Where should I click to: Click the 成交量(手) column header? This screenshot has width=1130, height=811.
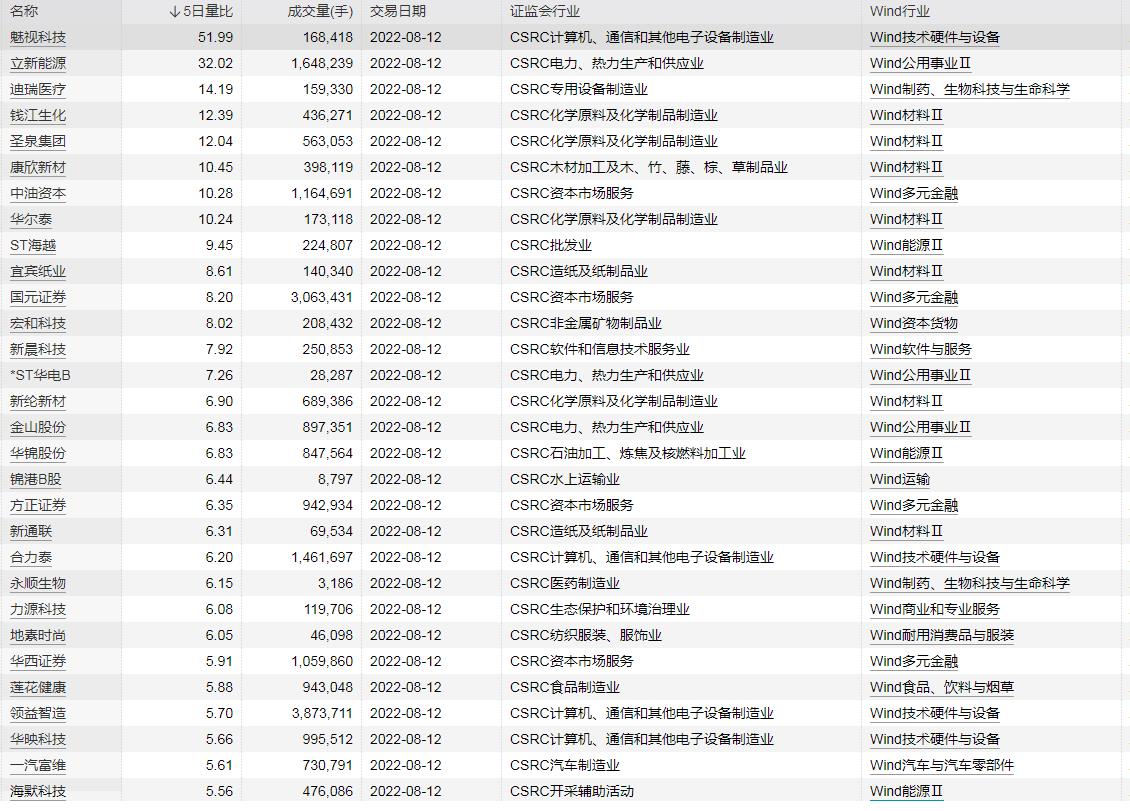[320, 12]
